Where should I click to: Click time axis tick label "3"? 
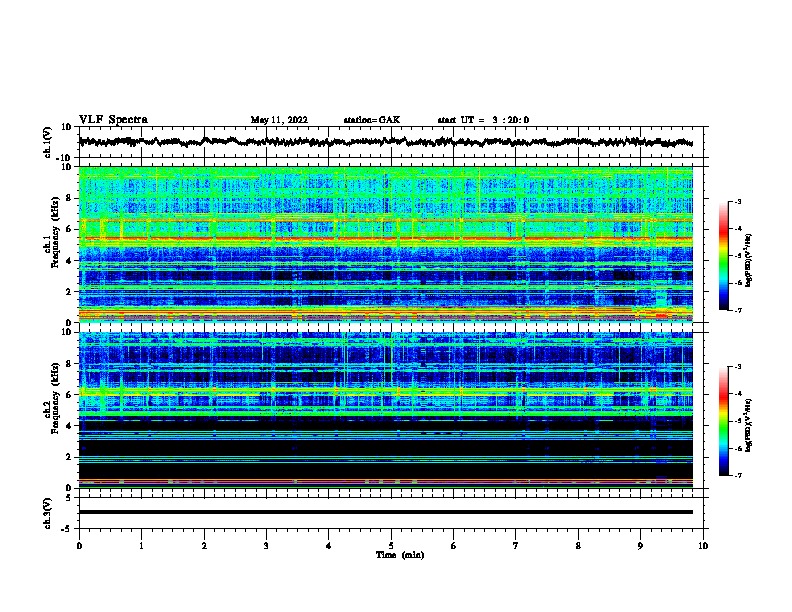pyautogui.click(x=266, y=545)
